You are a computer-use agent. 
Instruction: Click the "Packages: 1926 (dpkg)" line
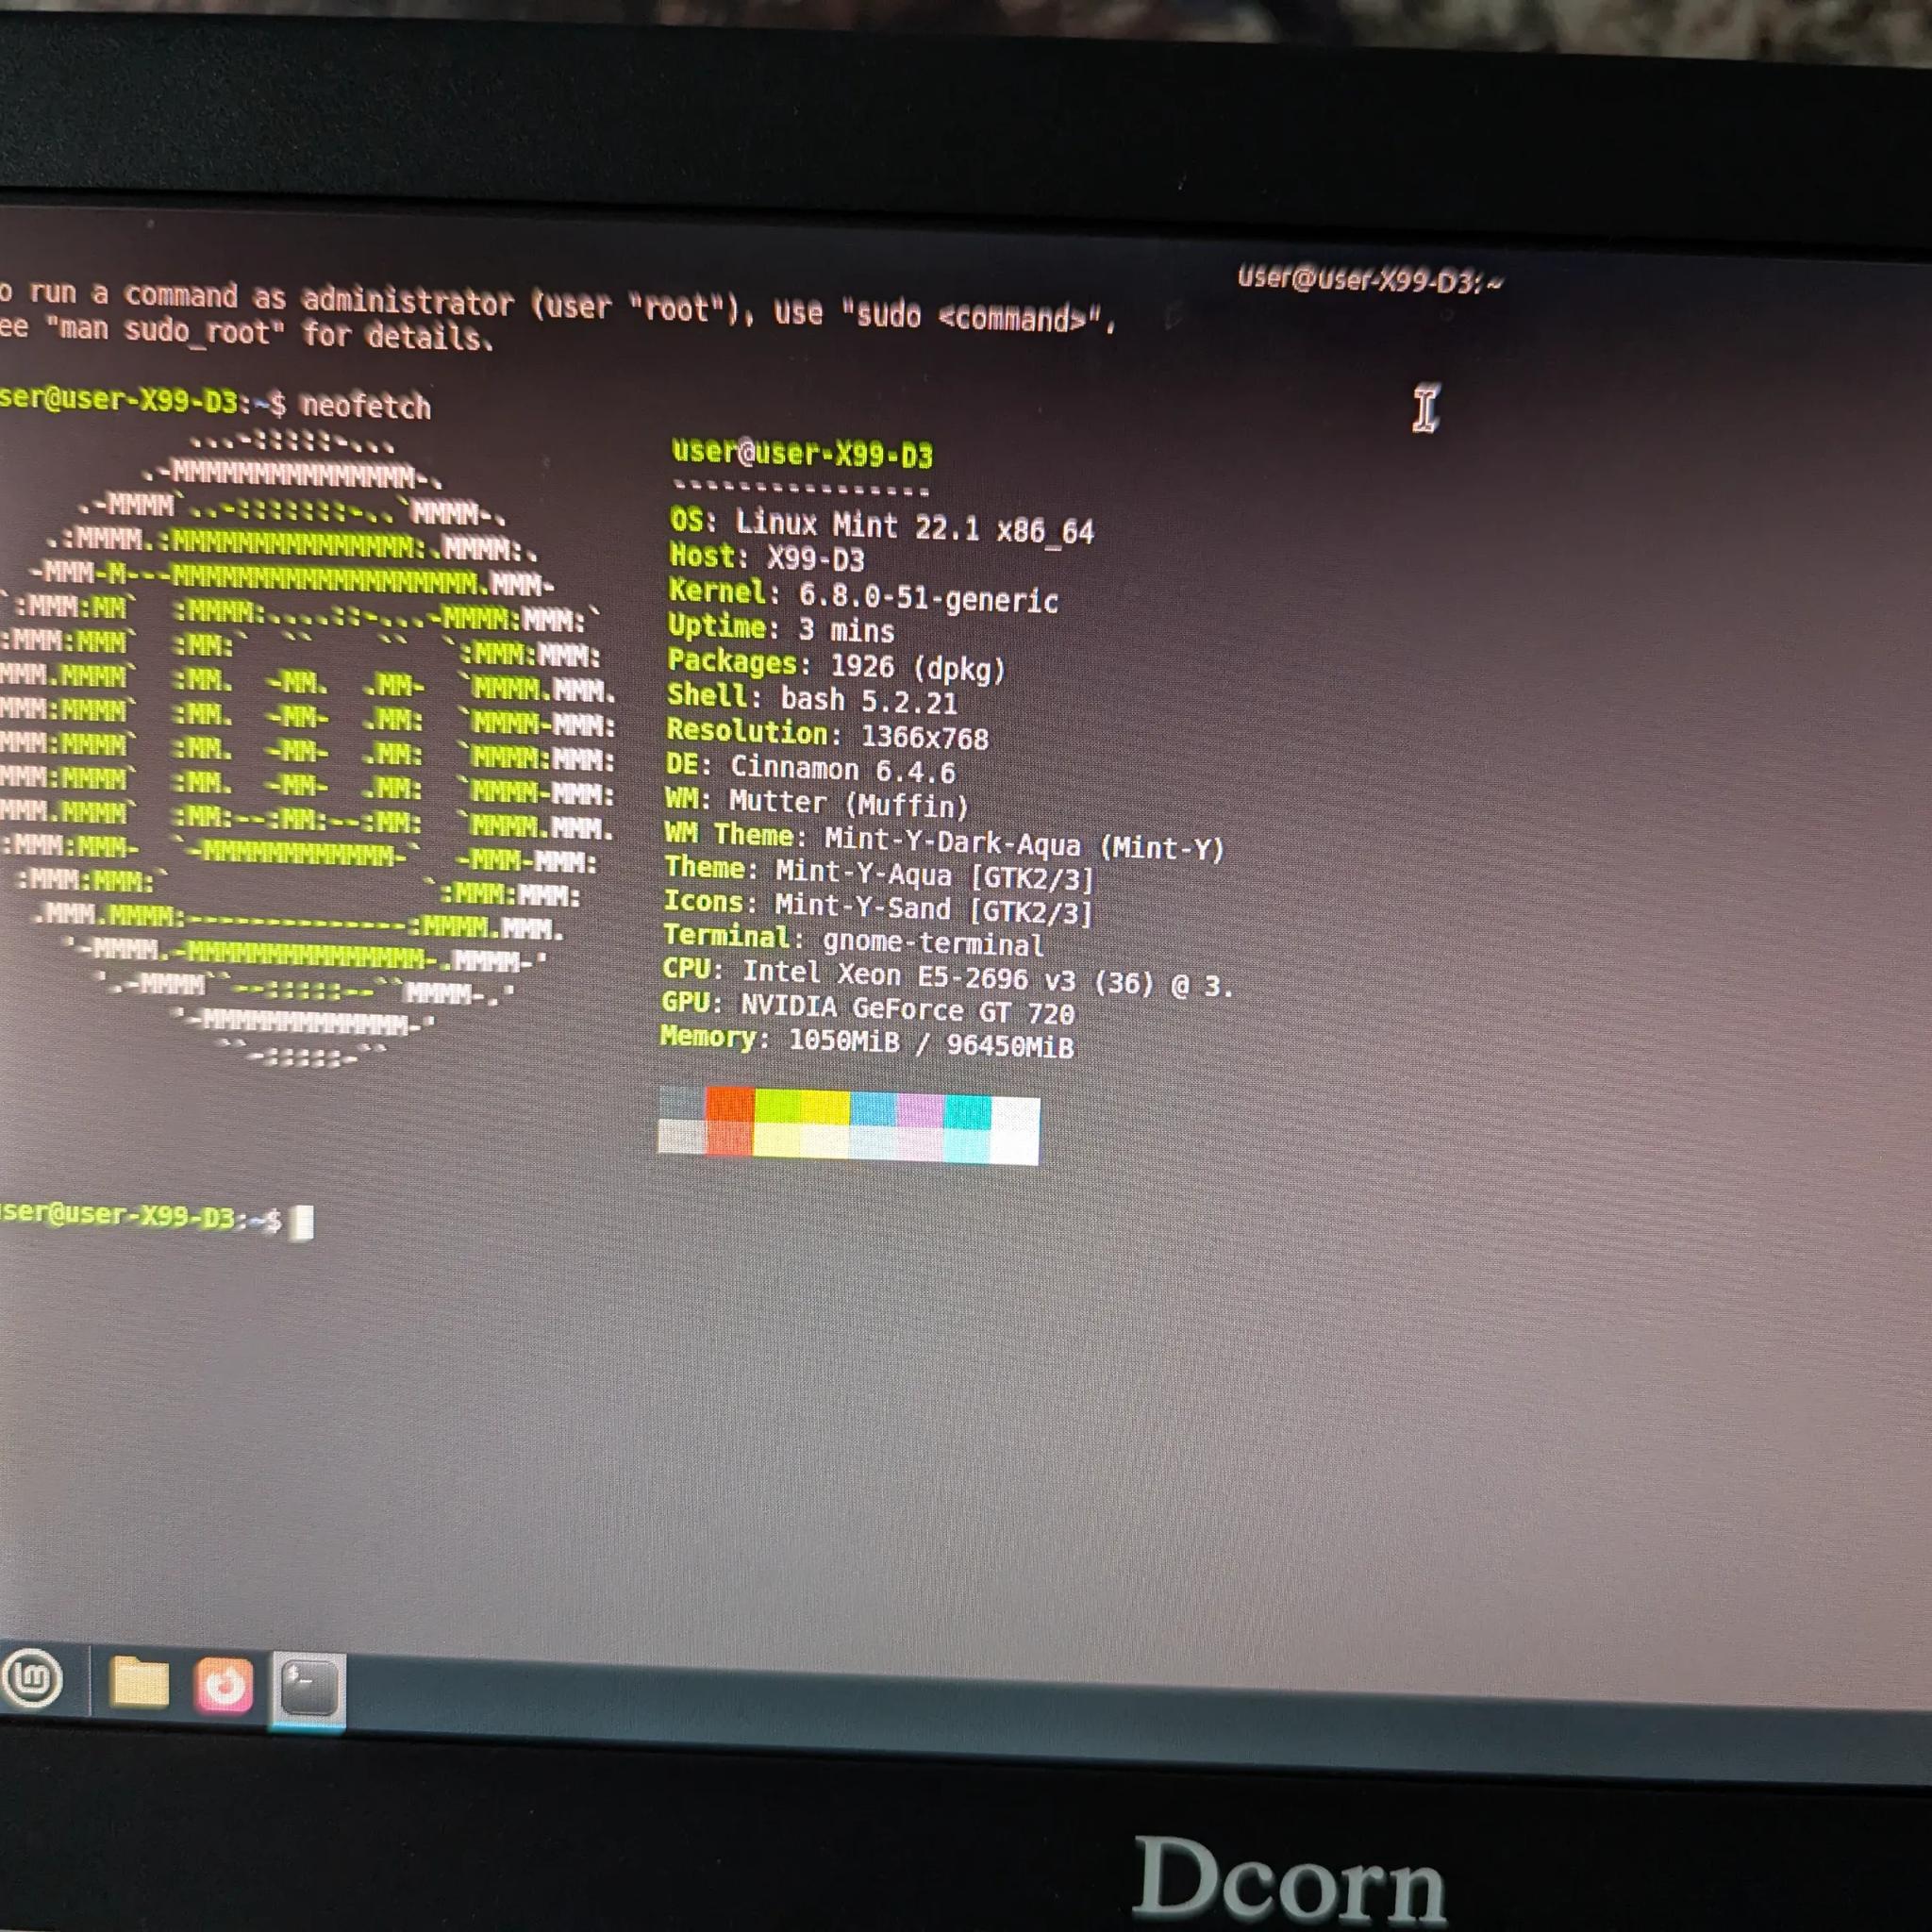836,664
